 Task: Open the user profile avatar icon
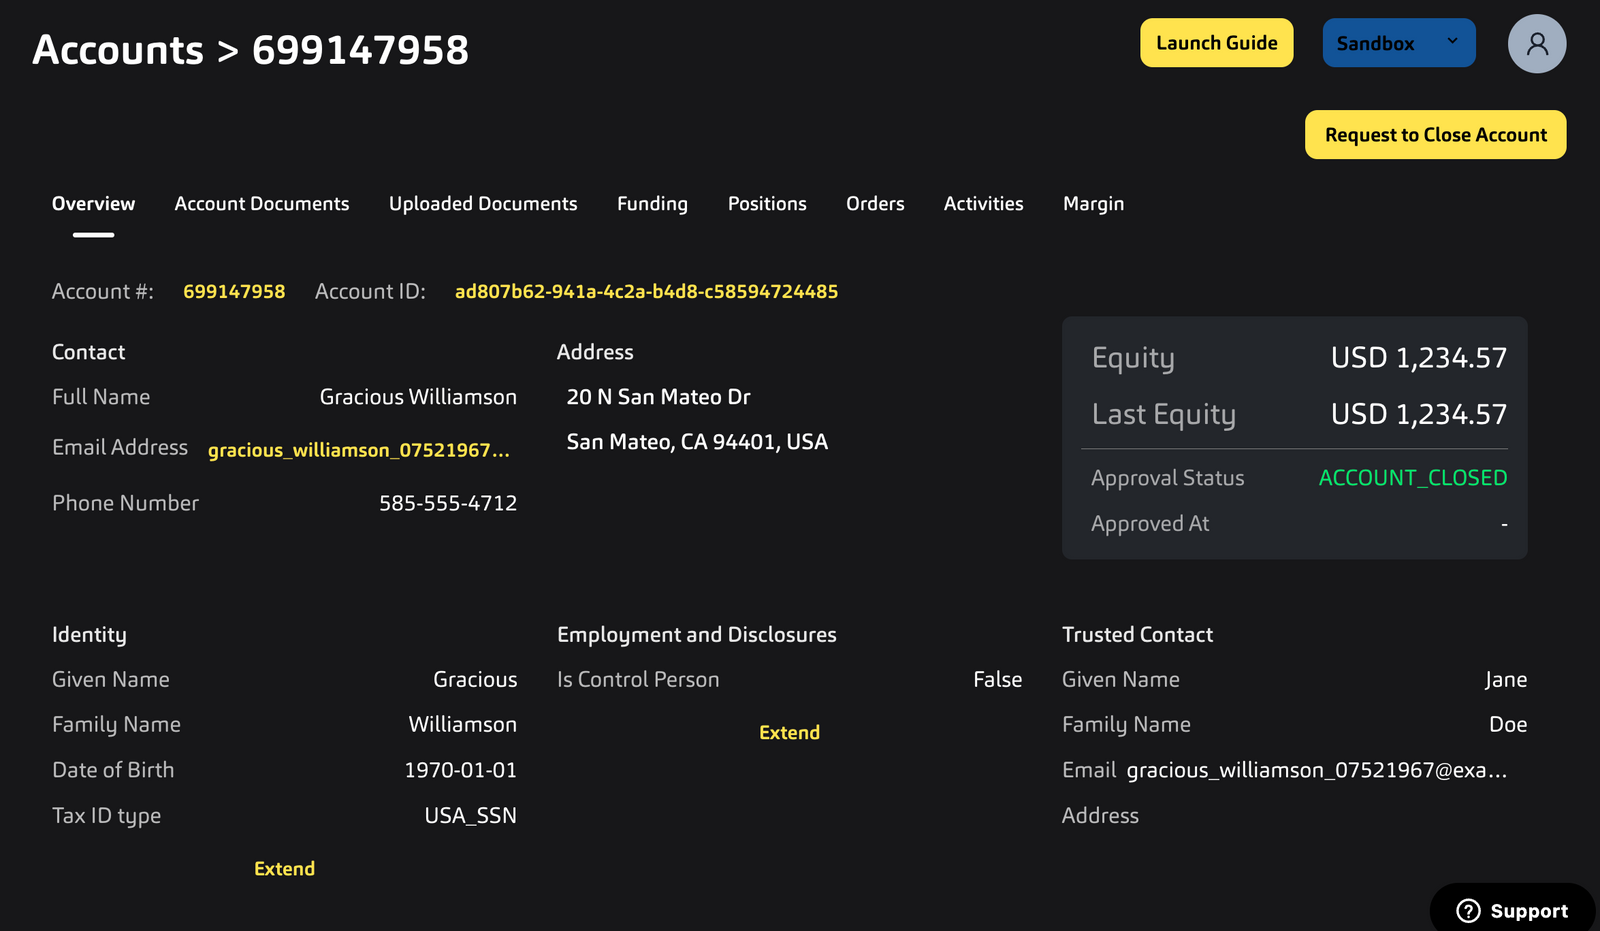pyautogui.click(x=1537, y=43)
